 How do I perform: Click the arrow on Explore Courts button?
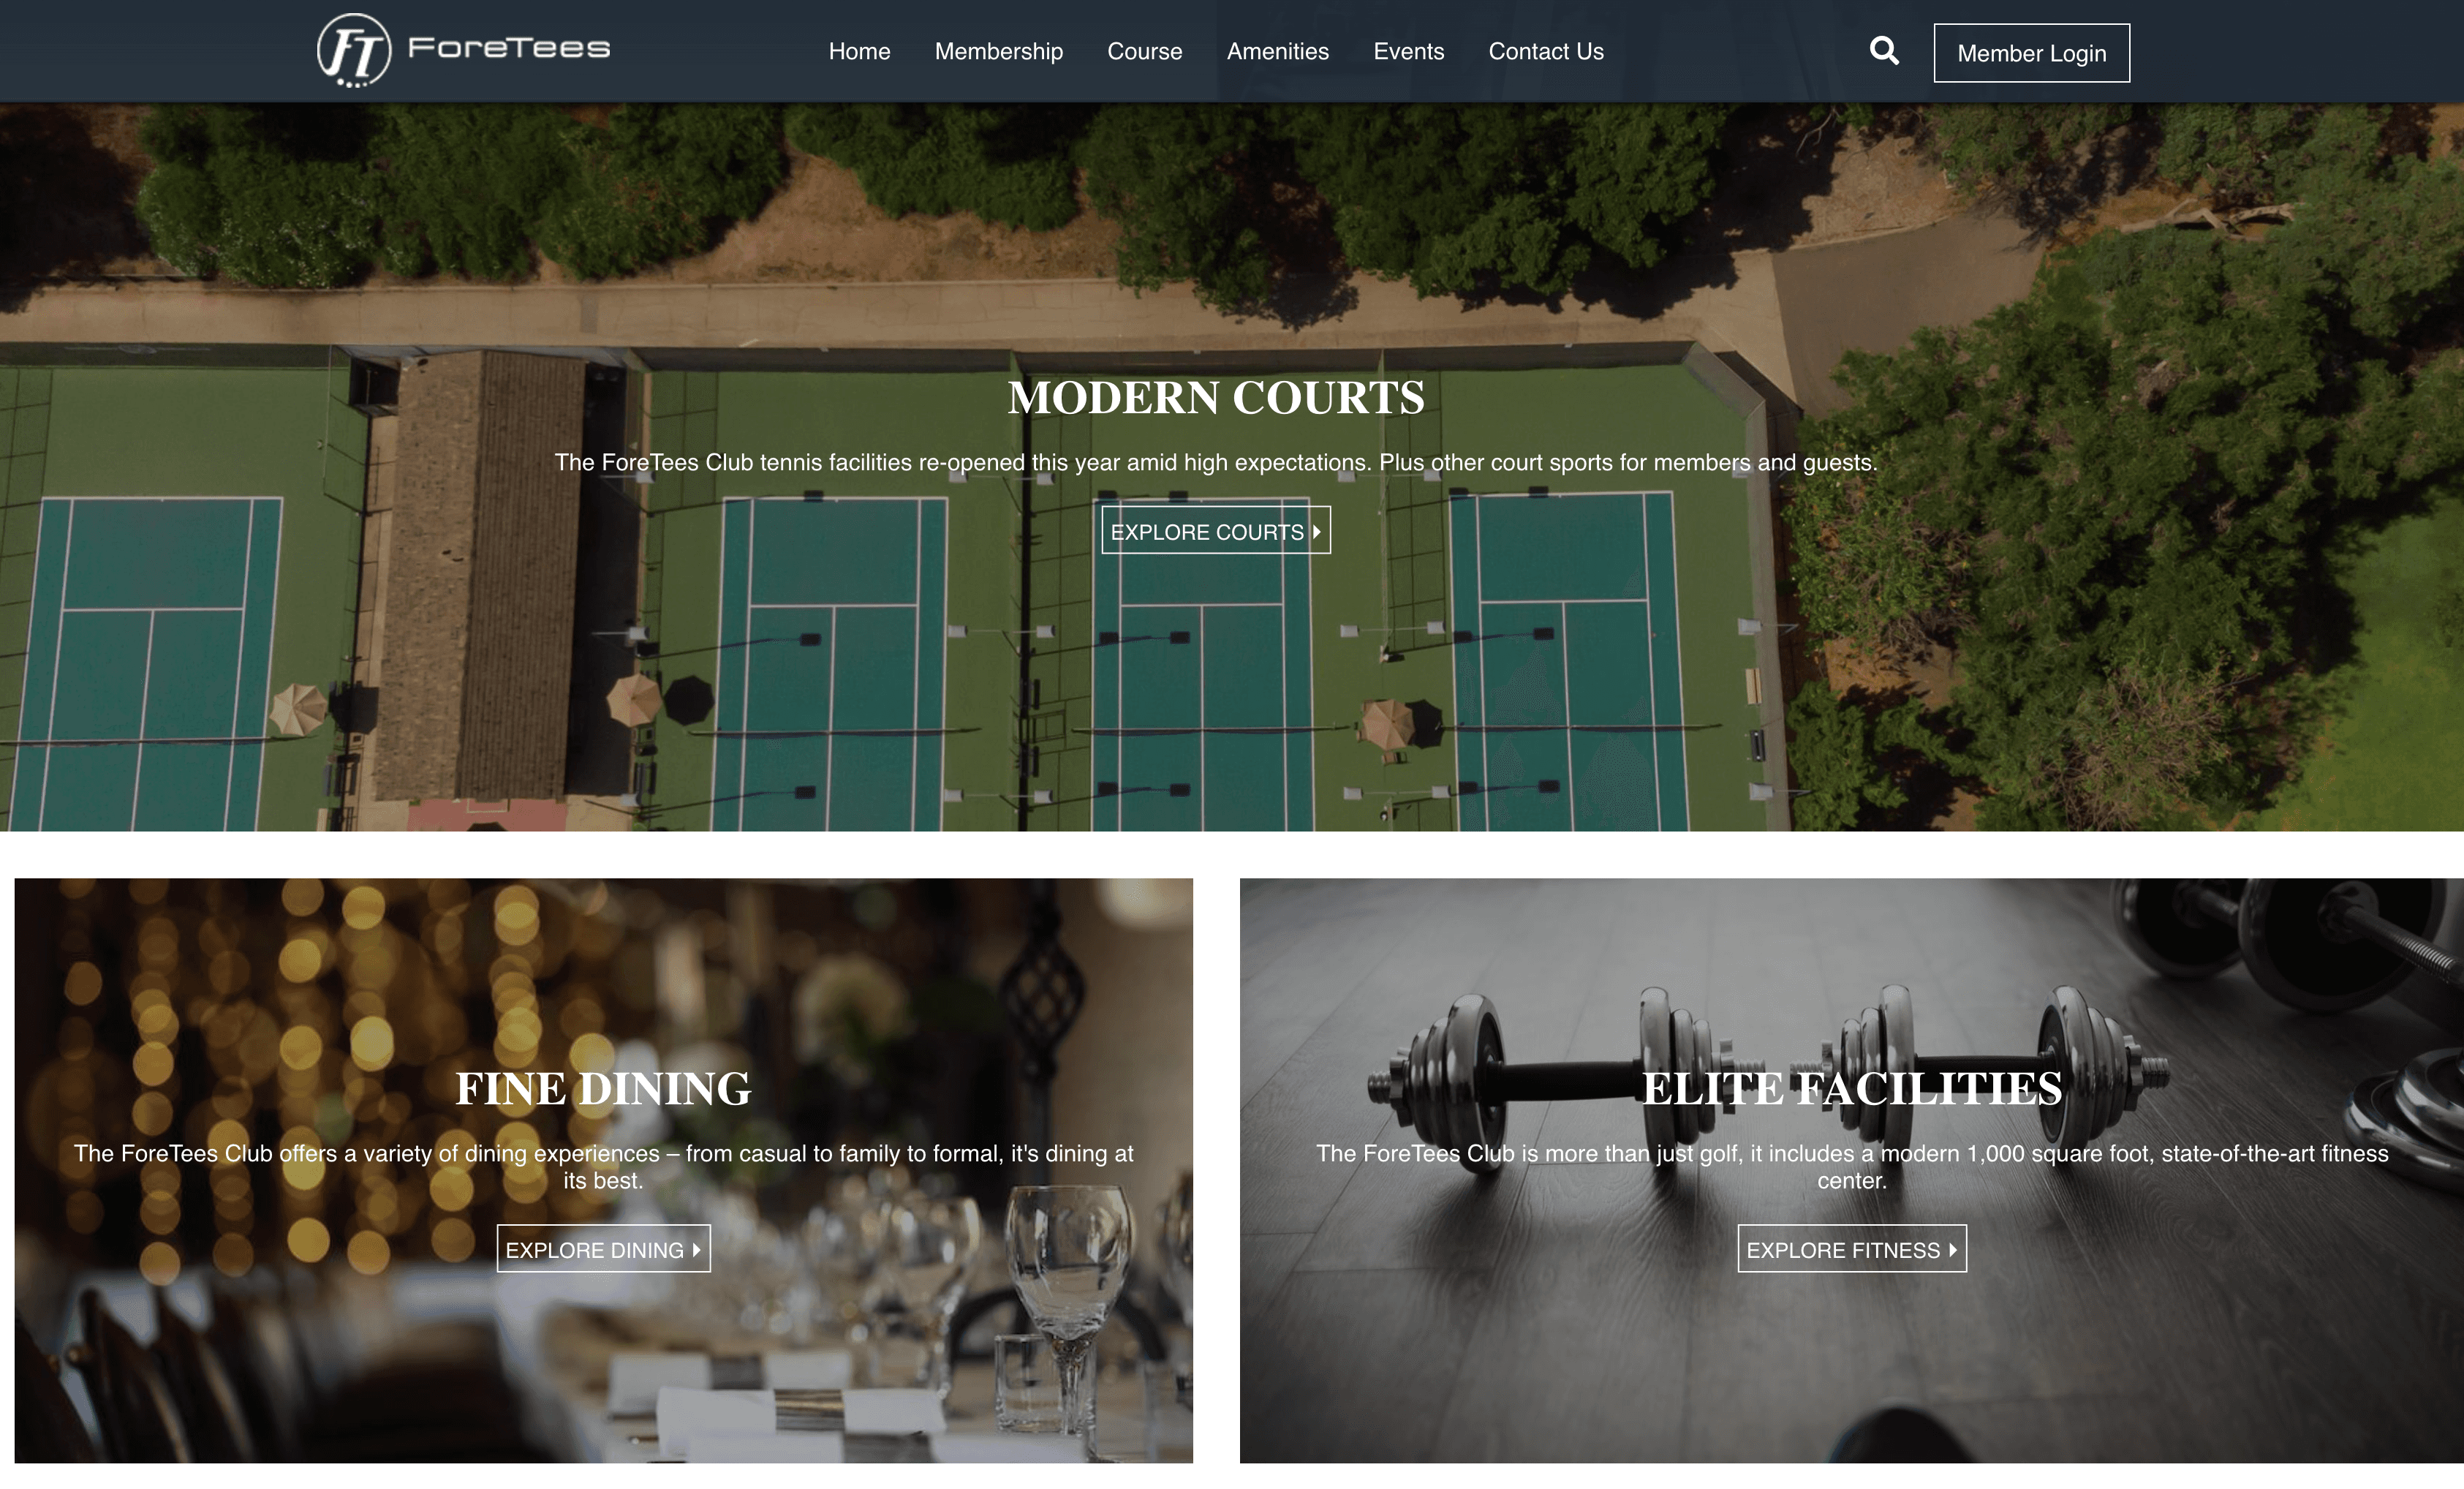(x=1317, y=532)
